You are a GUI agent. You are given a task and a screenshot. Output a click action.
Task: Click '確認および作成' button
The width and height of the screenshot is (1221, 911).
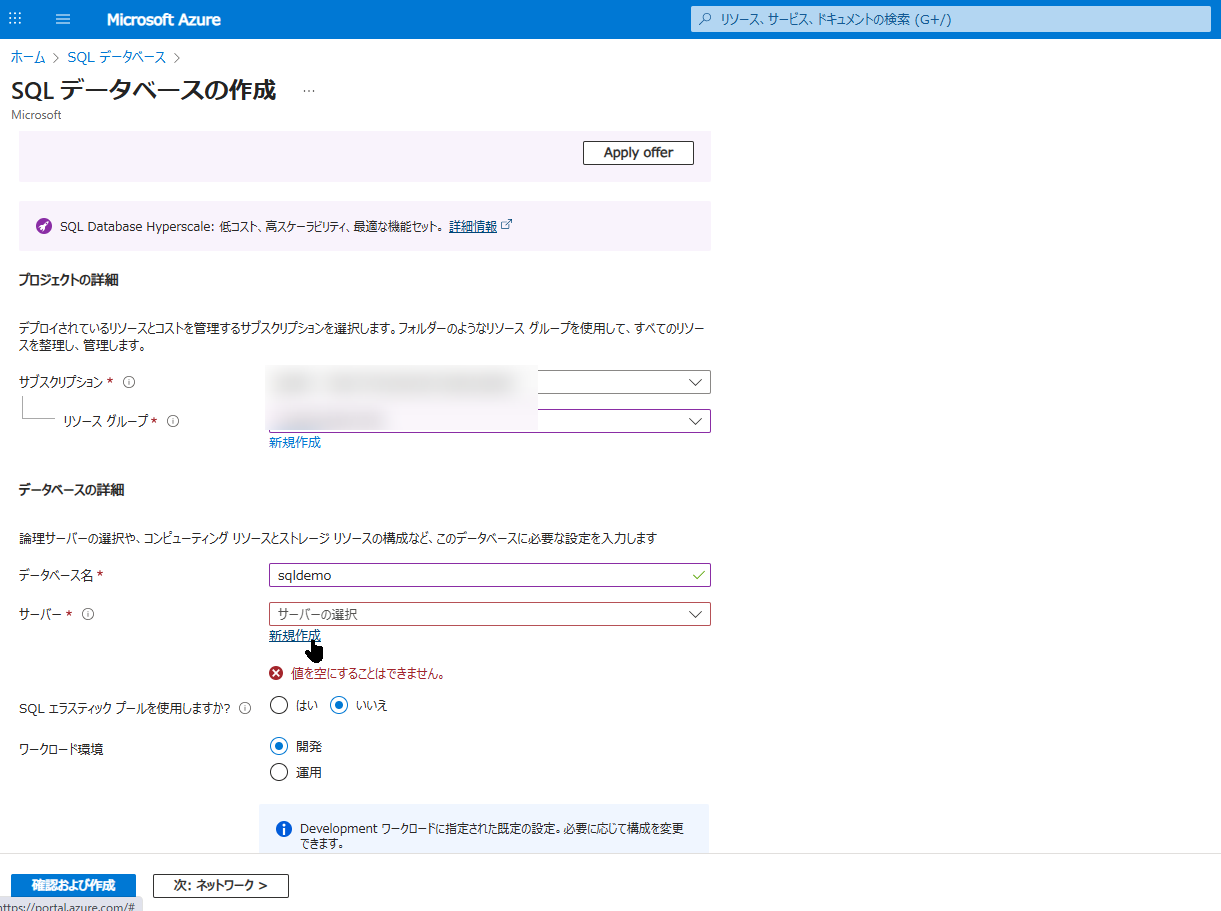pos(73,885)
